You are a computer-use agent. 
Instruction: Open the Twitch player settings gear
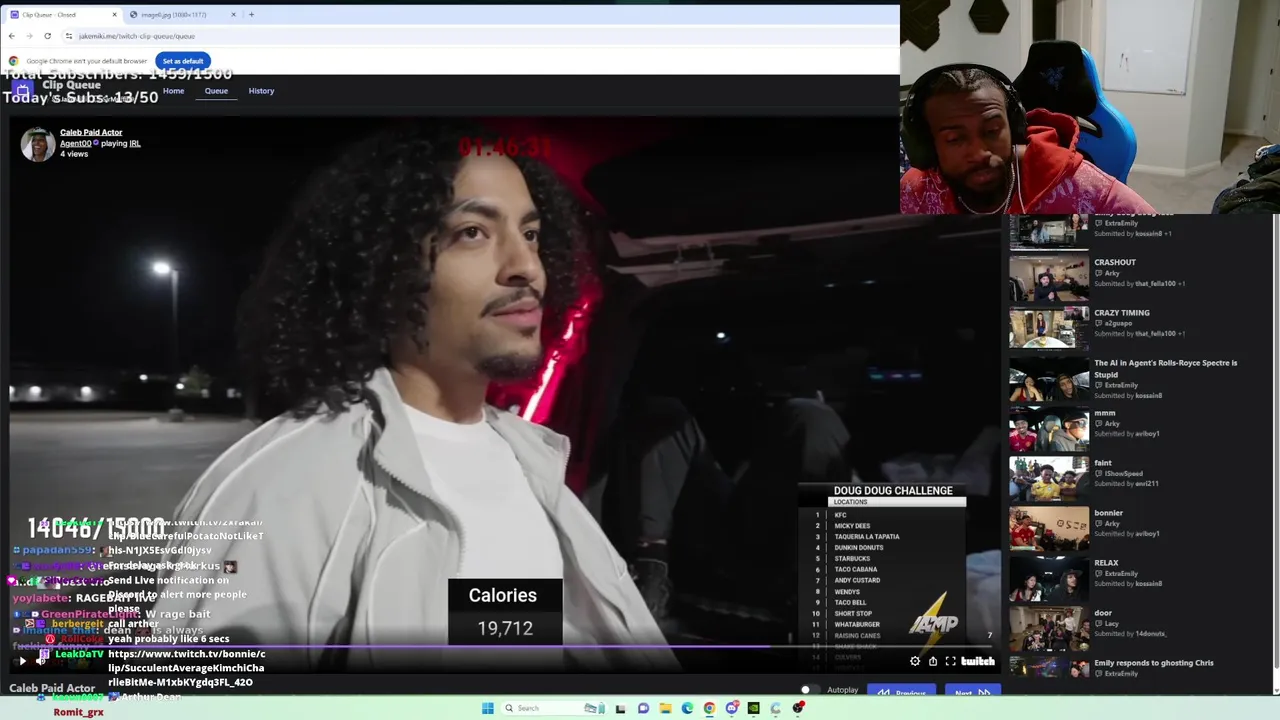click(914, 661)
